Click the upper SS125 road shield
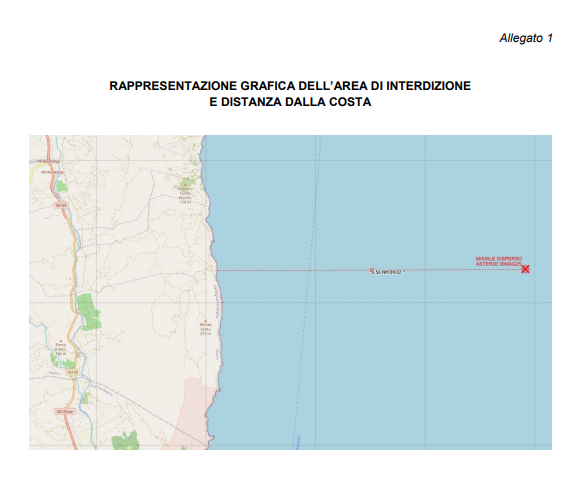Screen dimensions: 581x479 pos(61,205)
